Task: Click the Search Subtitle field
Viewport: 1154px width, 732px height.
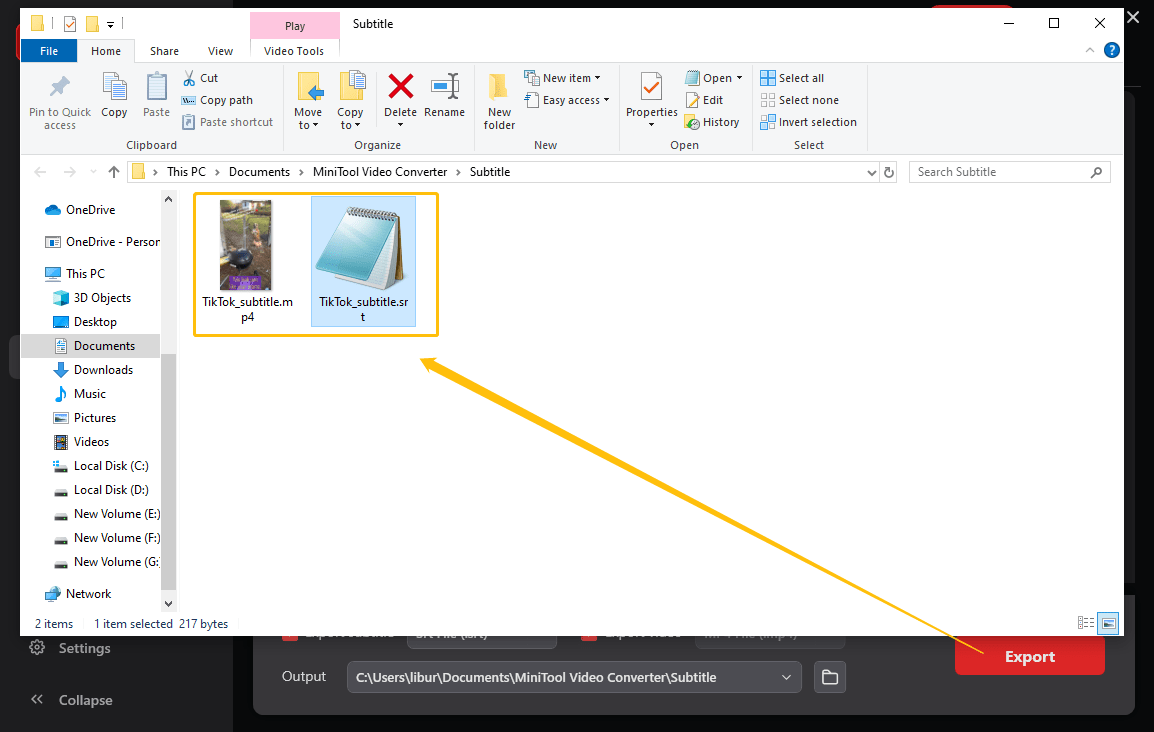Action: pos(1009,172)
